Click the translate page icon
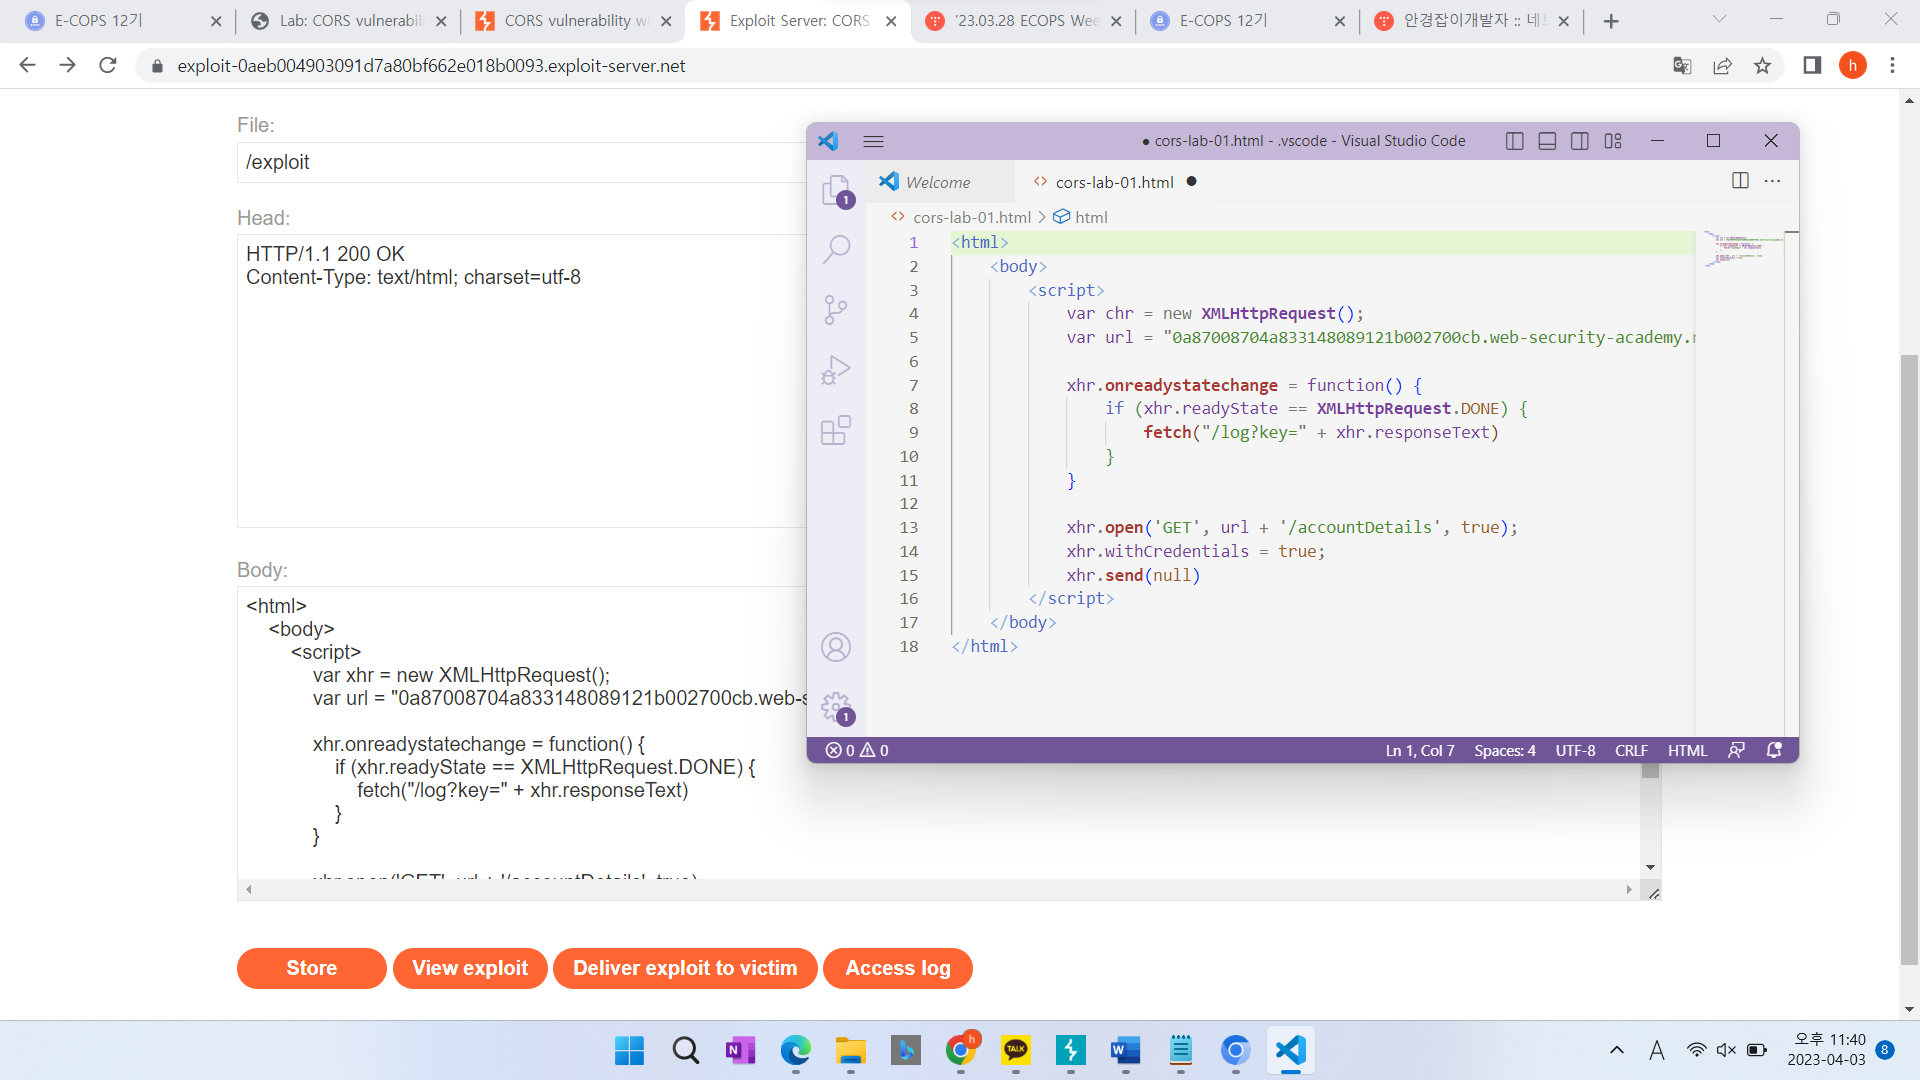Viewport: 1920px width, 1080px height. 1682,66
